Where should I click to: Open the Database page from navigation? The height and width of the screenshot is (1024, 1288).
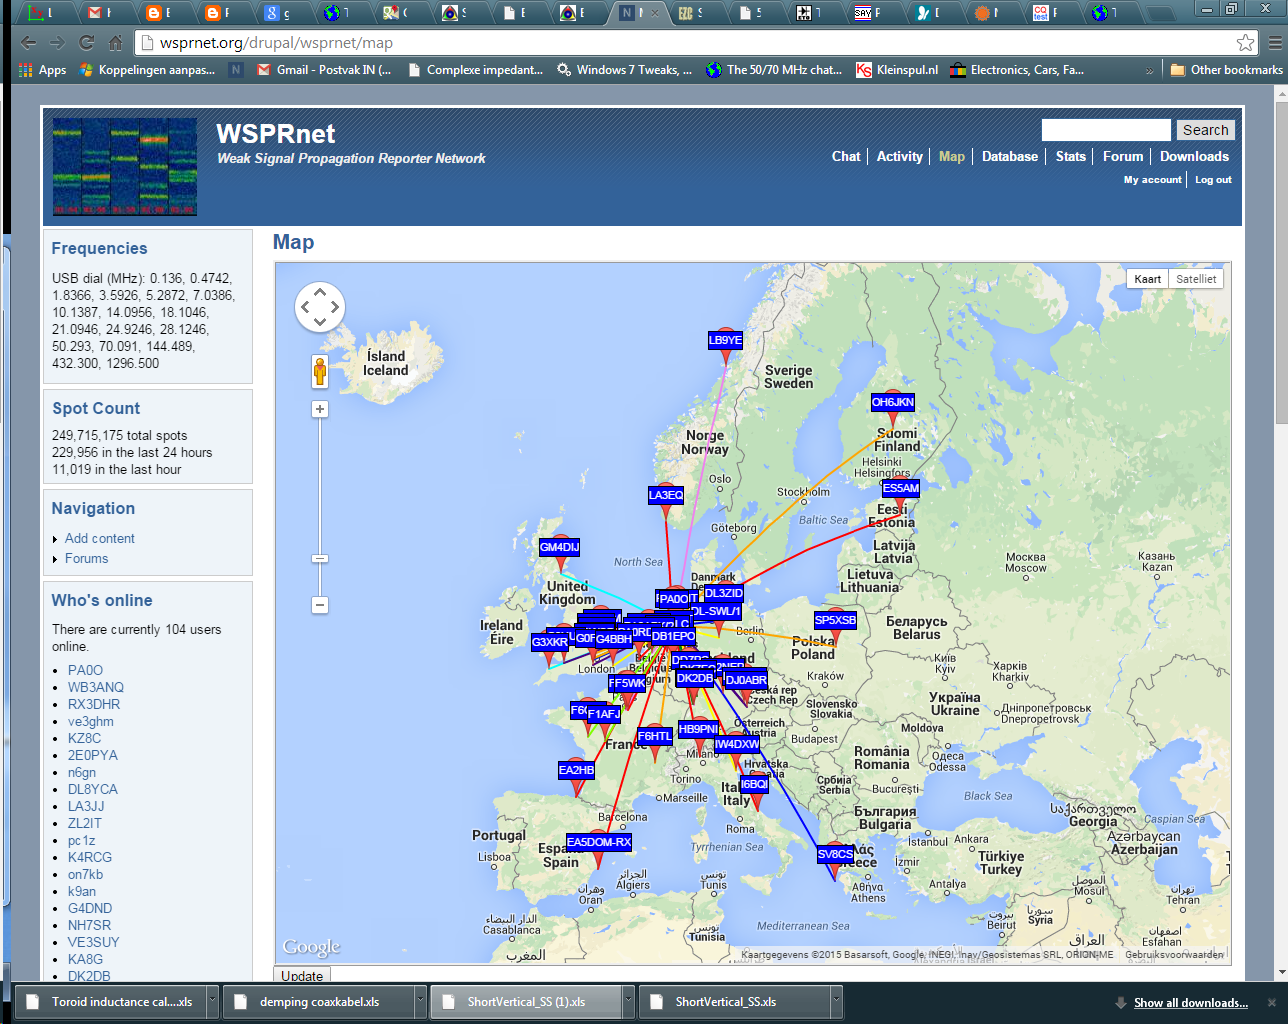tap(1009, 156)
